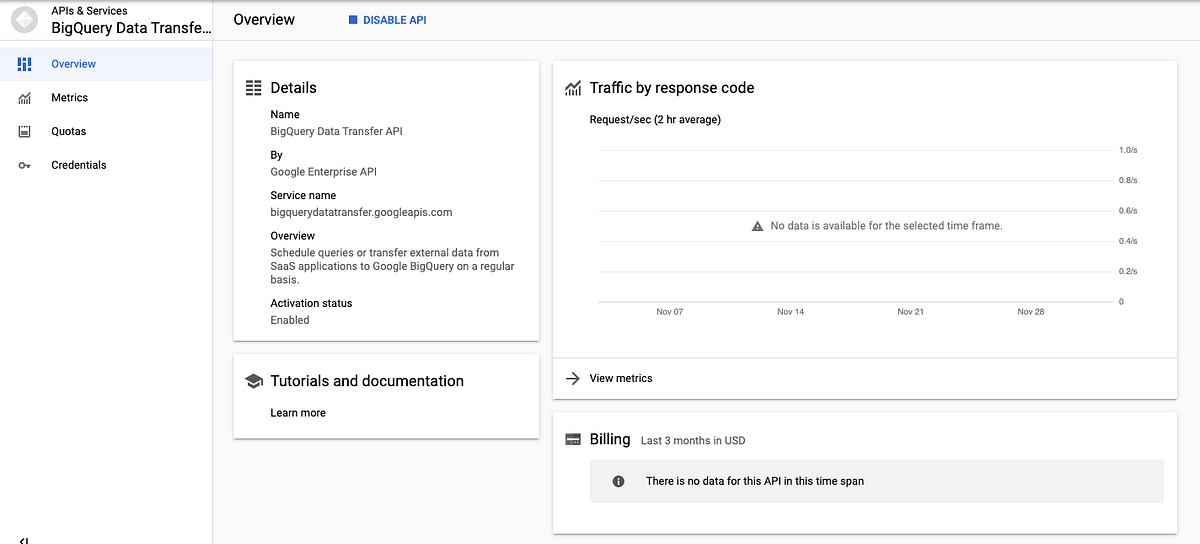Click the No data is available message

coord(886,226)
